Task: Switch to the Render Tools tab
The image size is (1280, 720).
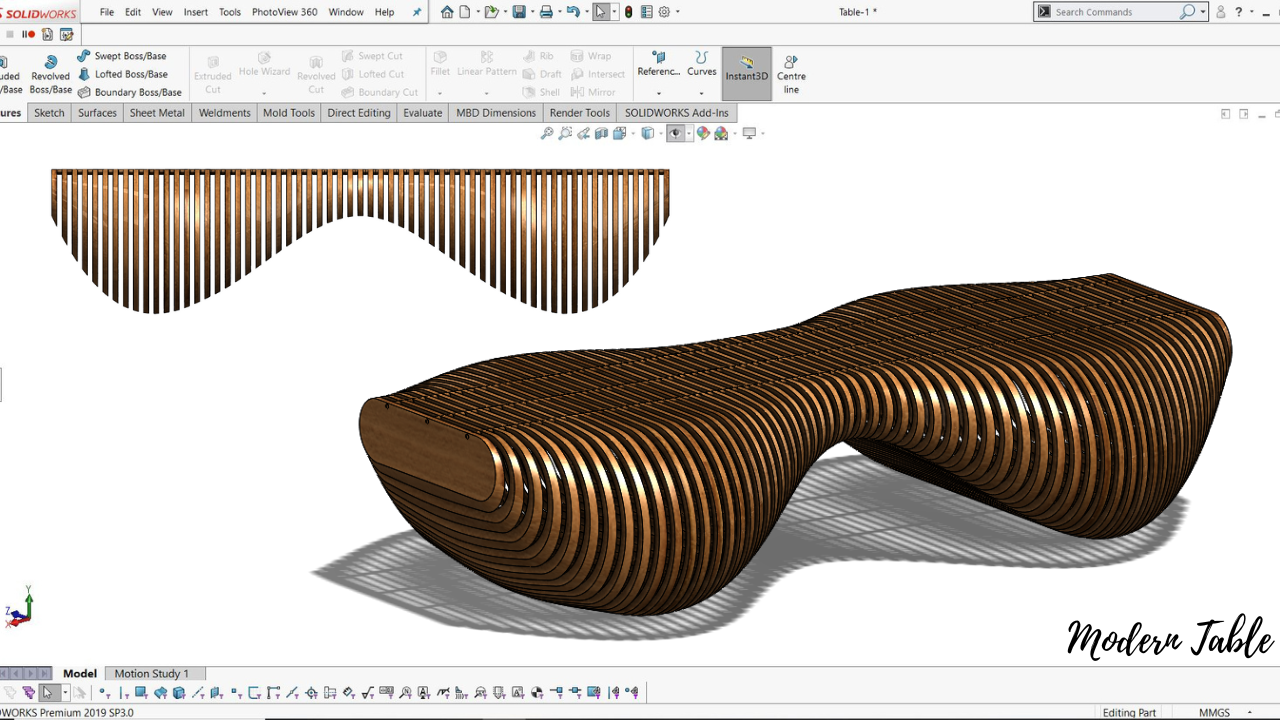Action: click(580, 113)
